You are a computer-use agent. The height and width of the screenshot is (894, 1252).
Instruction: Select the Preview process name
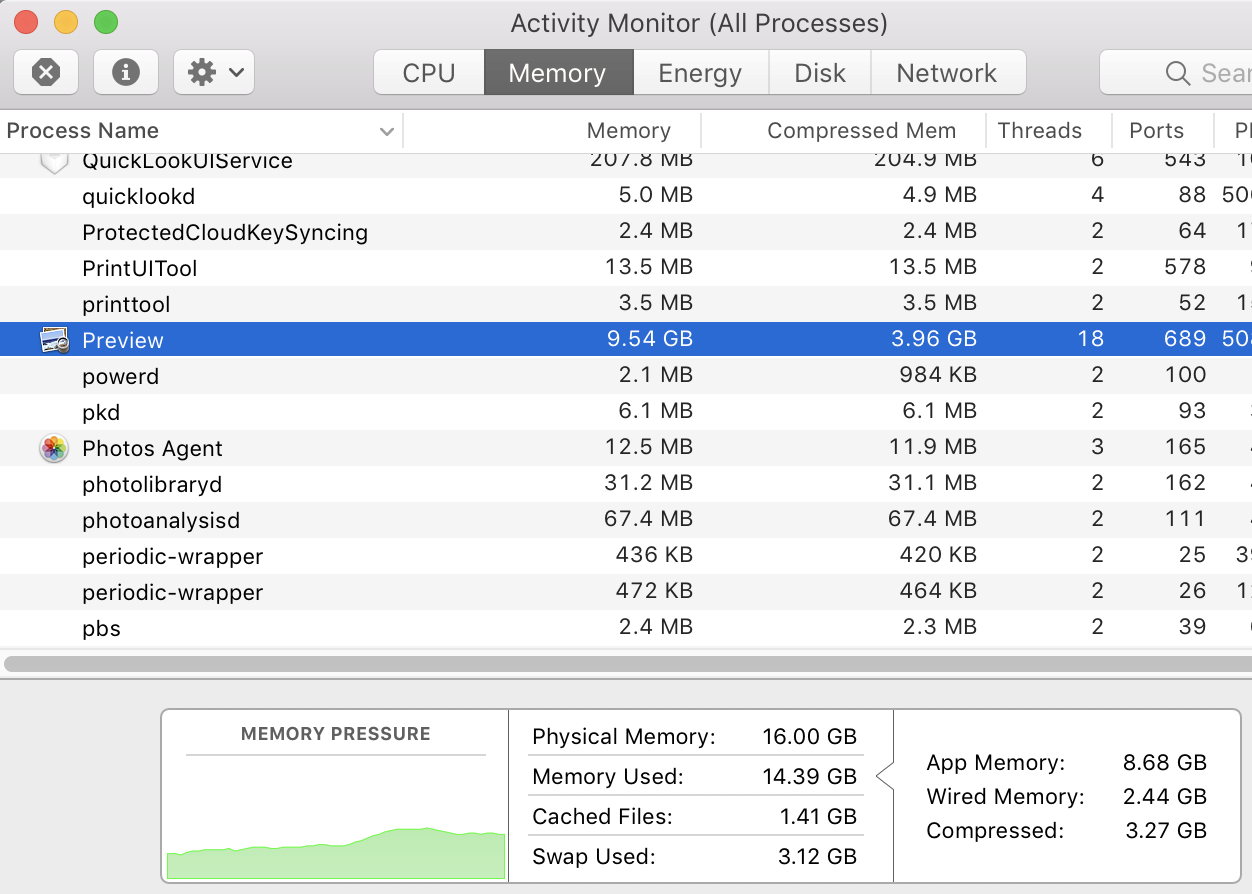pyautogui.click(x=122, y=341)
